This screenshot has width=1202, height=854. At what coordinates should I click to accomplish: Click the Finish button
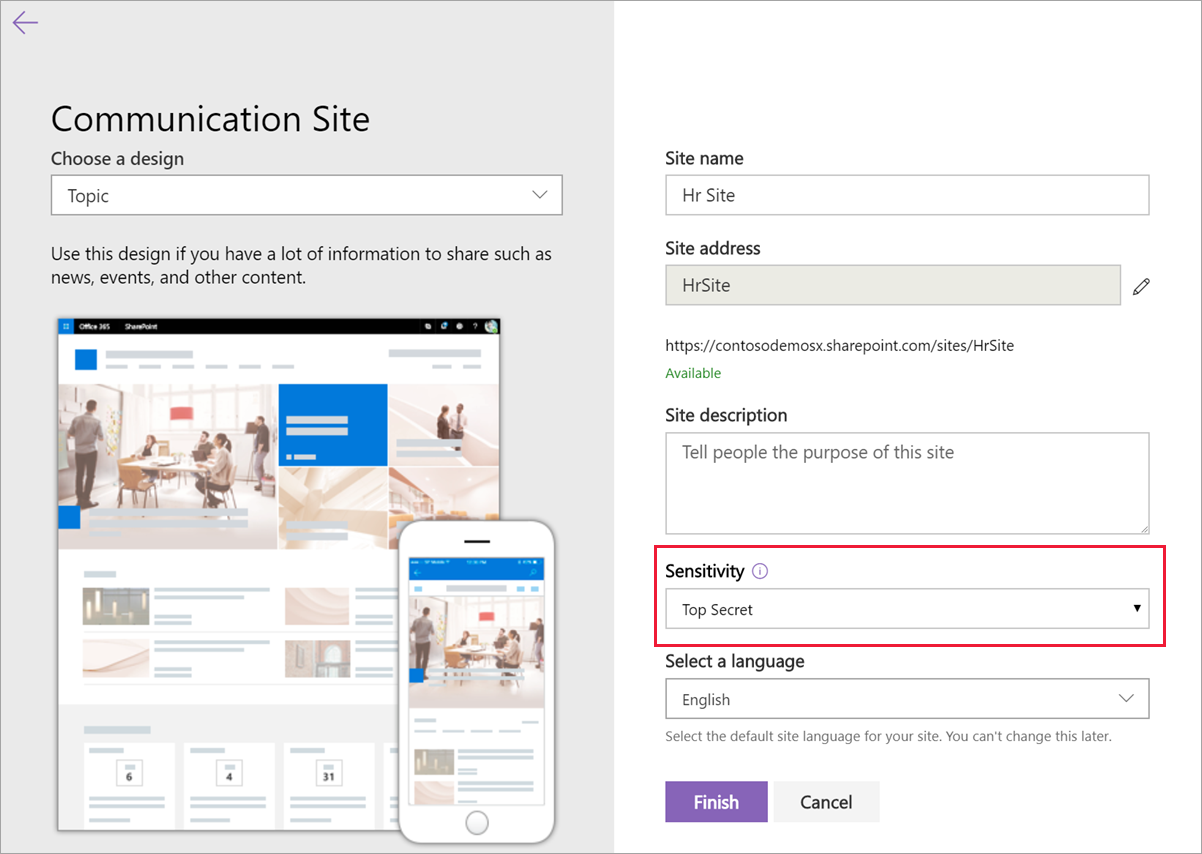(x=716, y=801)
